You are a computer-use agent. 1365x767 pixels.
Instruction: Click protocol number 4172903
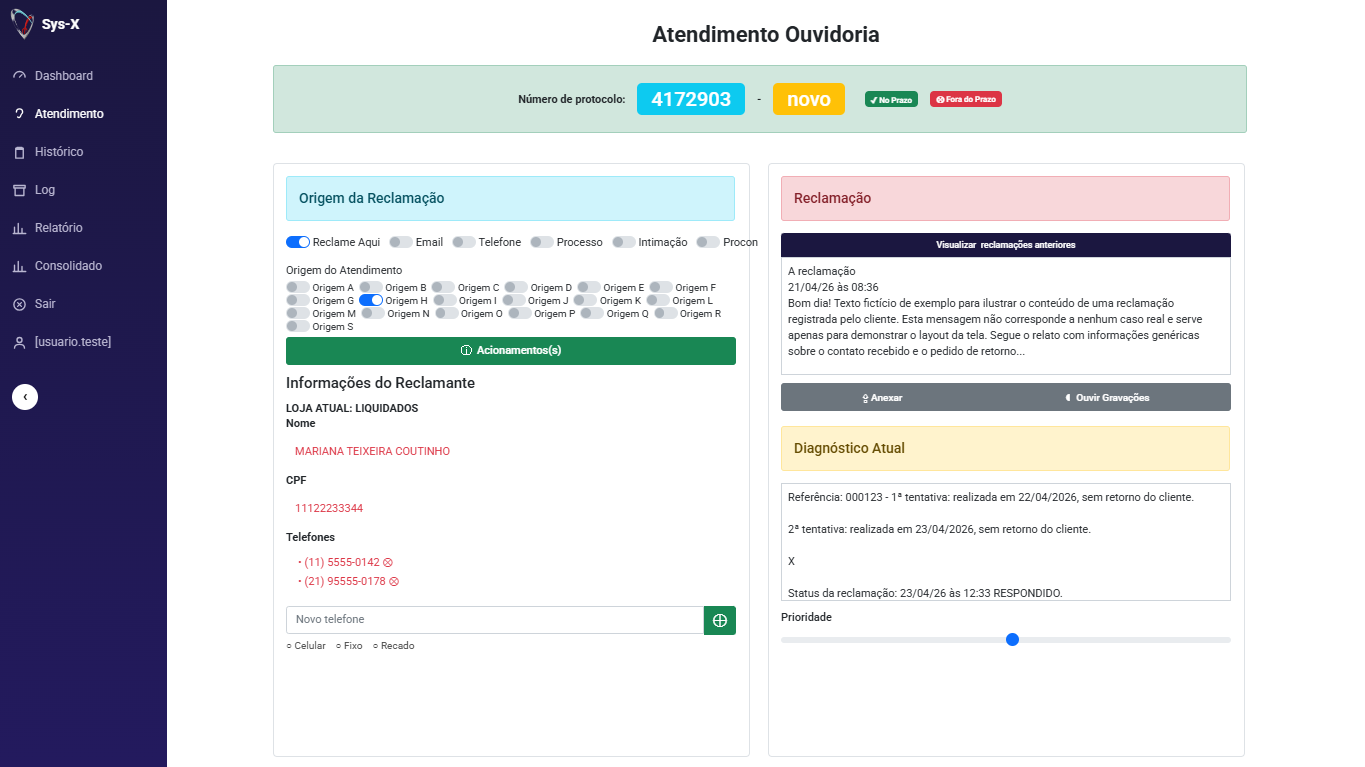[691, 99]
